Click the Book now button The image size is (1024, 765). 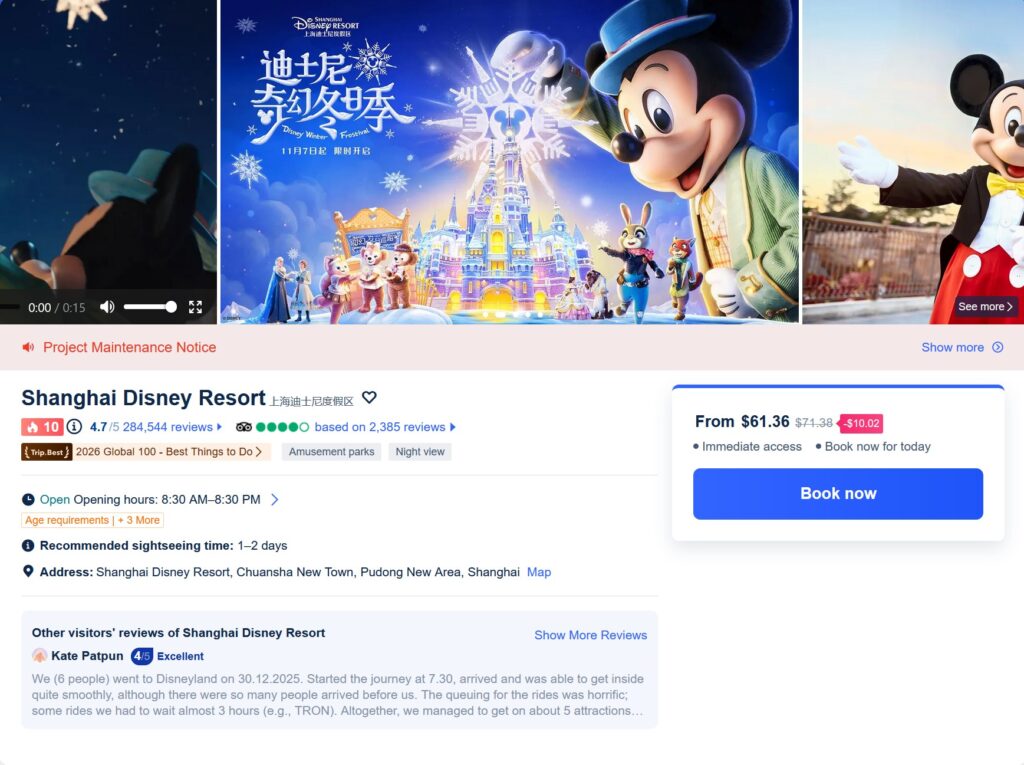tap(838, 494)
